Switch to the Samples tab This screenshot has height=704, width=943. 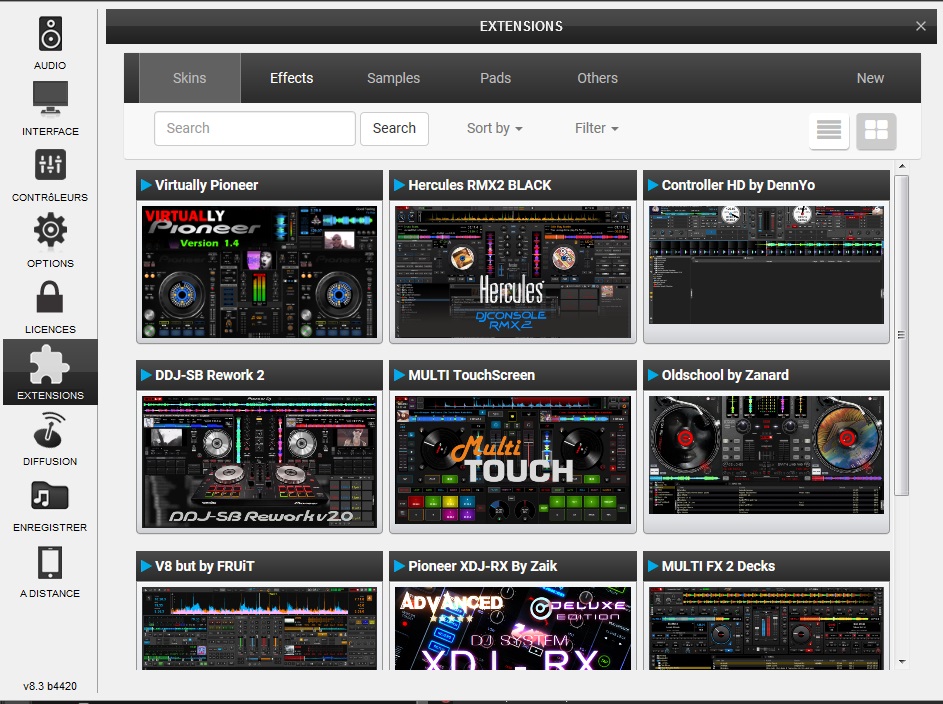pyautogui.click(x=393, y=78)
